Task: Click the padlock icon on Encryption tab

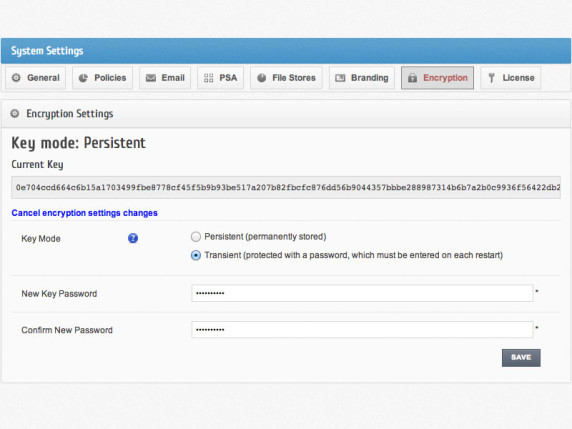Action: point(412,78)
